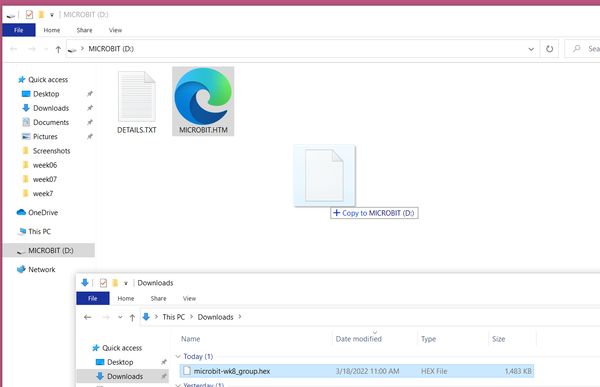Image resolution: width=600 pixels, height=387 pixels.
Task: Select Quick access in Downloads window sidebar
Action: [x=117, y=348]
